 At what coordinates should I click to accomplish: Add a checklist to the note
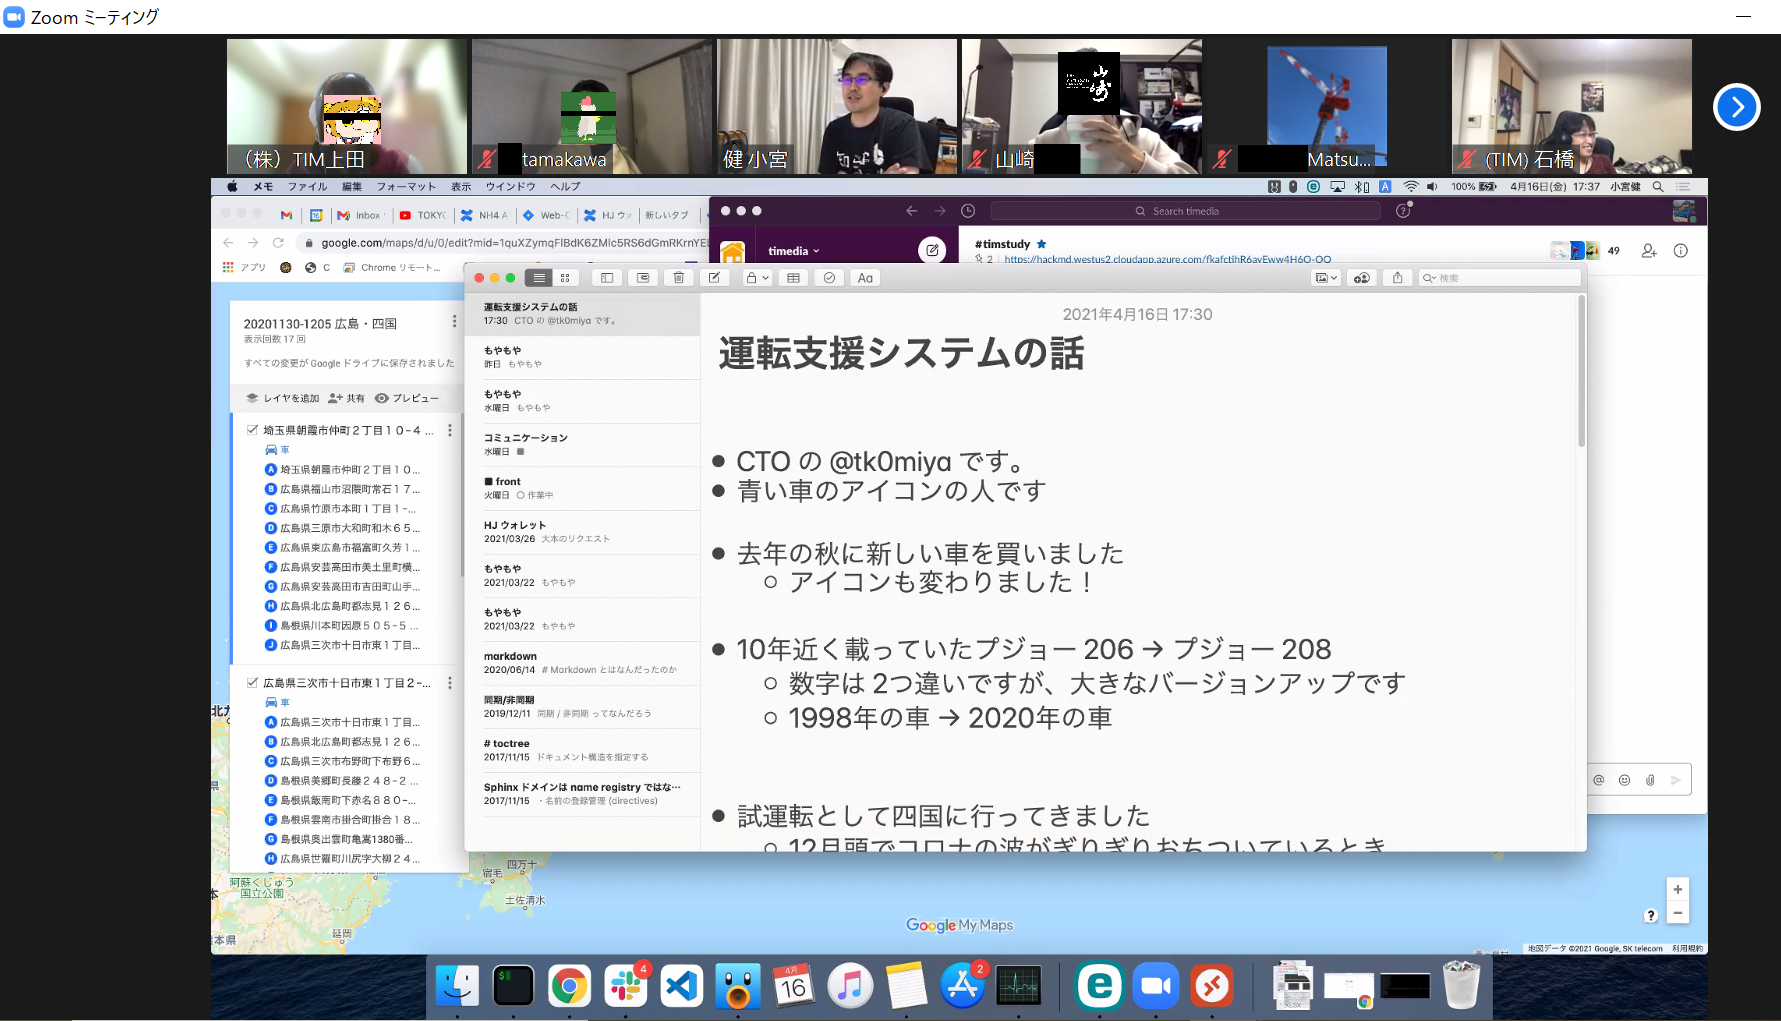pyautogui.click(x=829, y=278)
